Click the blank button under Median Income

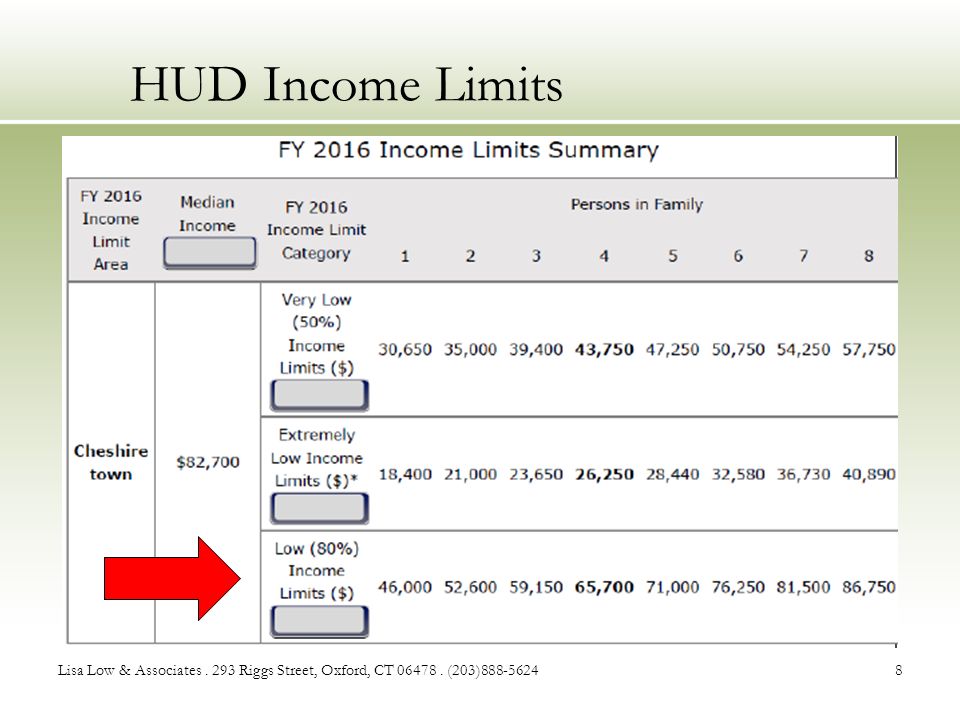pyautogui.click(x=209, y=252)
